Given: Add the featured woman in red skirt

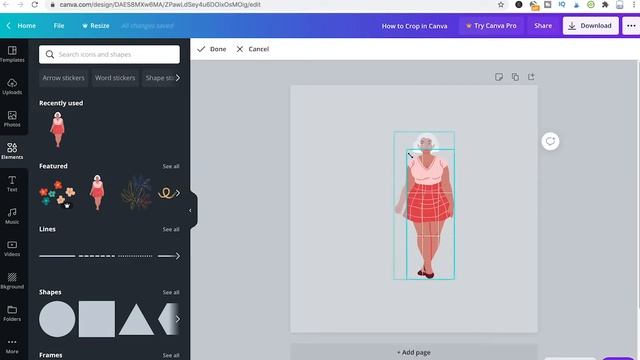Looking at the screenshot, I should [x=97, y=193].
